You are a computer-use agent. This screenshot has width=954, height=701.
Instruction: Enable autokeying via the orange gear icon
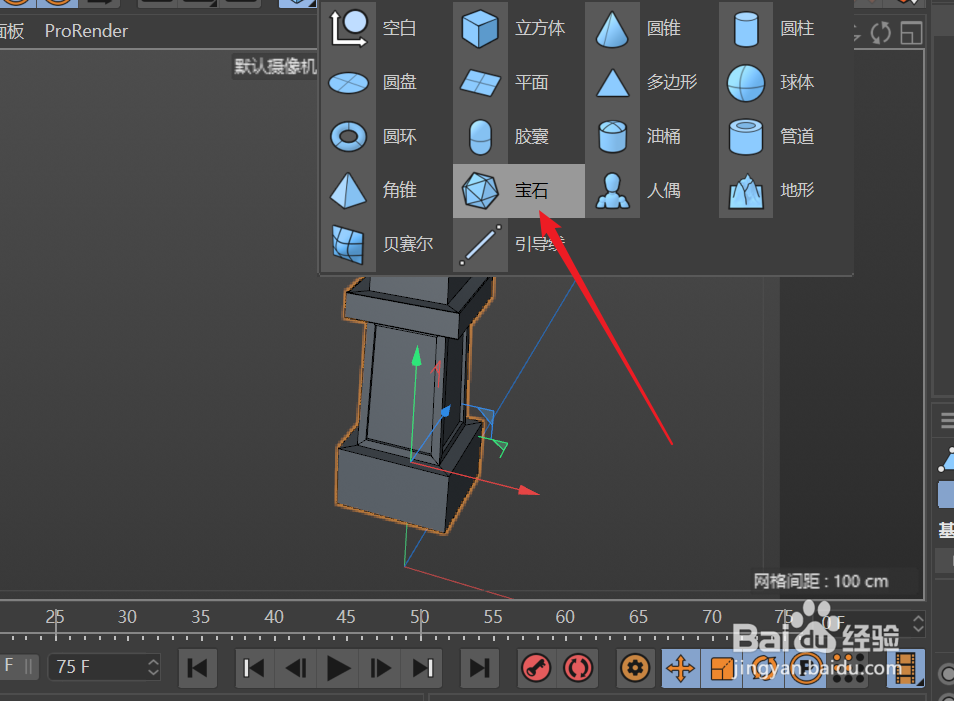click(x=636, y=668)
